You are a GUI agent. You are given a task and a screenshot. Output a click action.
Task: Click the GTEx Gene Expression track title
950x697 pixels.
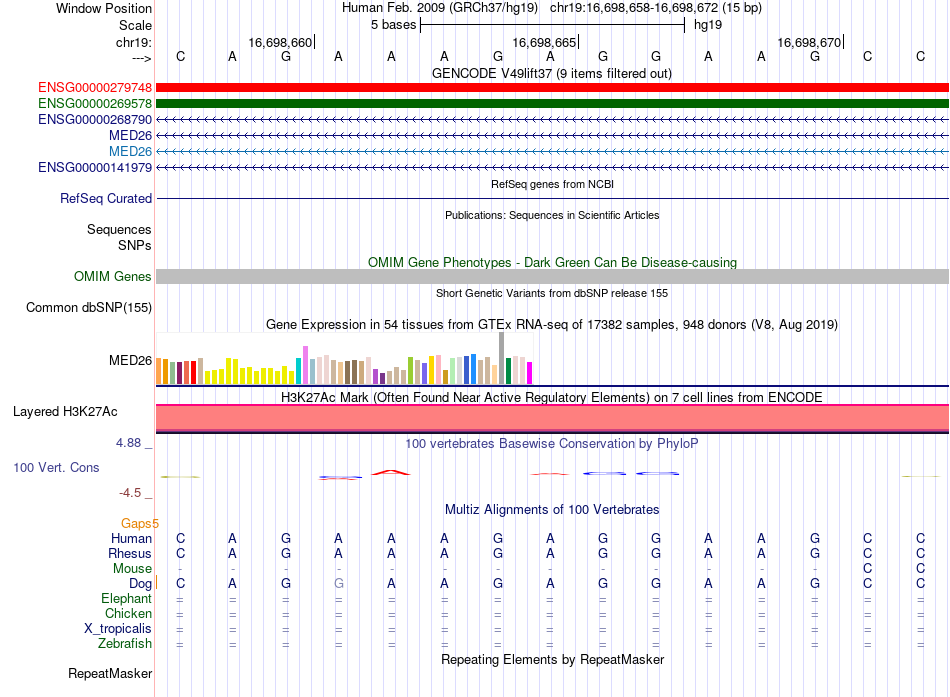point(552,324)
